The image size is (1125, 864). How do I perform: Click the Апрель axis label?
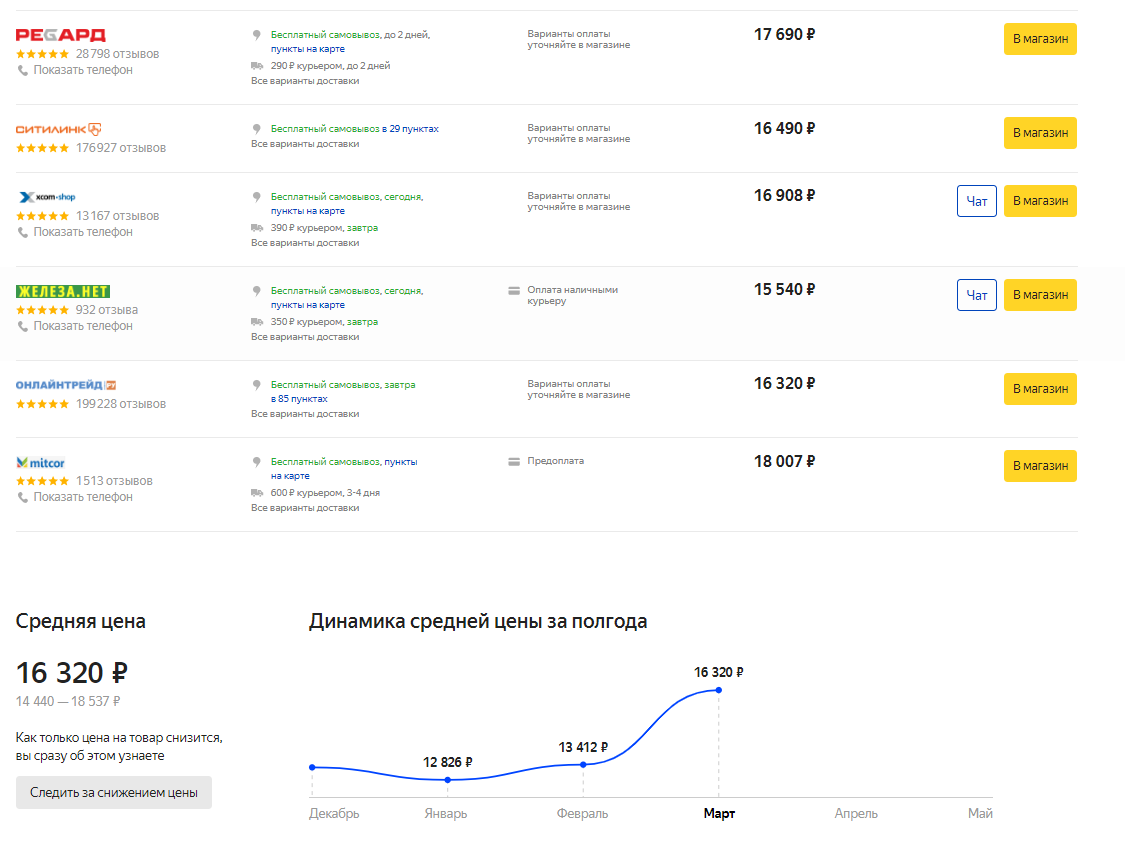tap(856, 814)
